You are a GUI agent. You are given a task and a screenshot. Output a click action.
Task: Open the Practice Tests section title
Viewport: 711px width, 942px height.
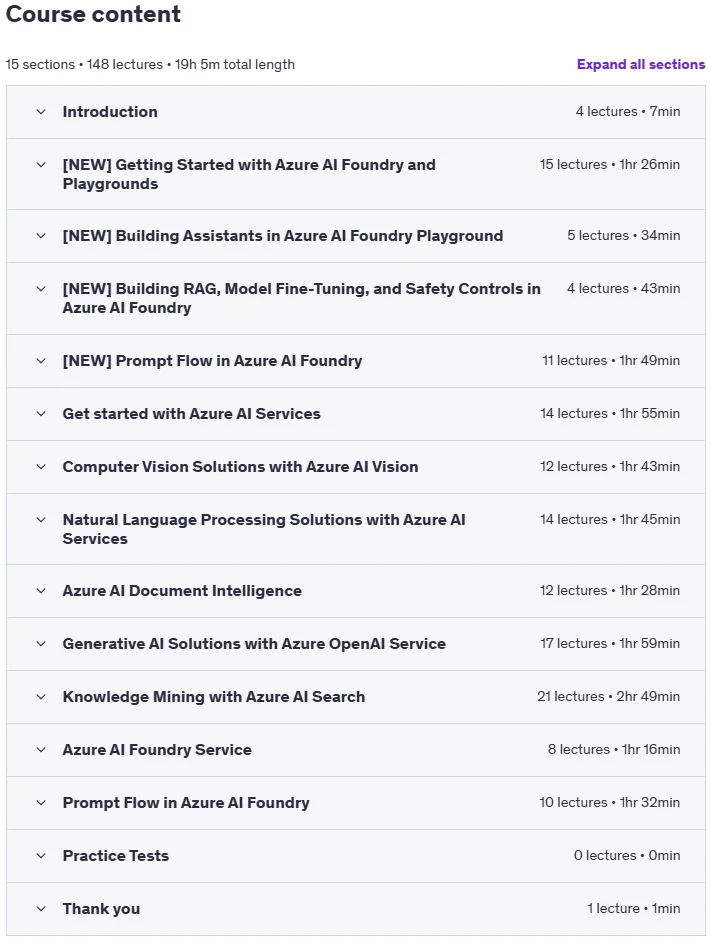pyautogui.click(x=116, y=855)
